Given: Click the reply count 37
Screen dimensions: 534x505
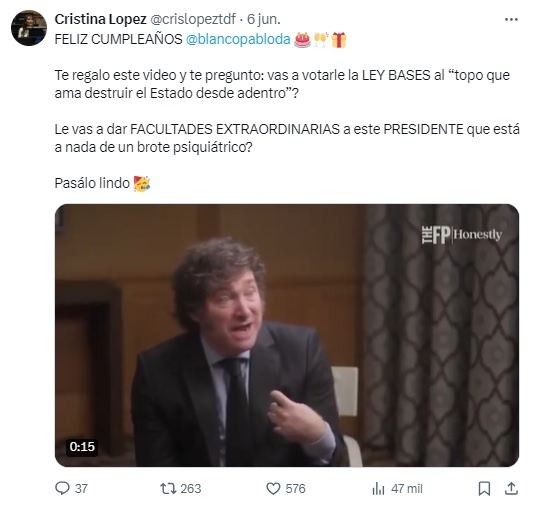Looking at the screenshot, I should (x=81, y=489).
